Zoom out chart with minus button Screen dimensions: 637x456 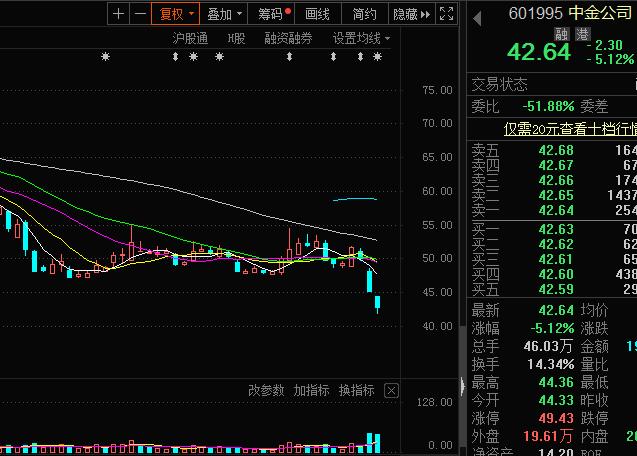pos(140,14)
